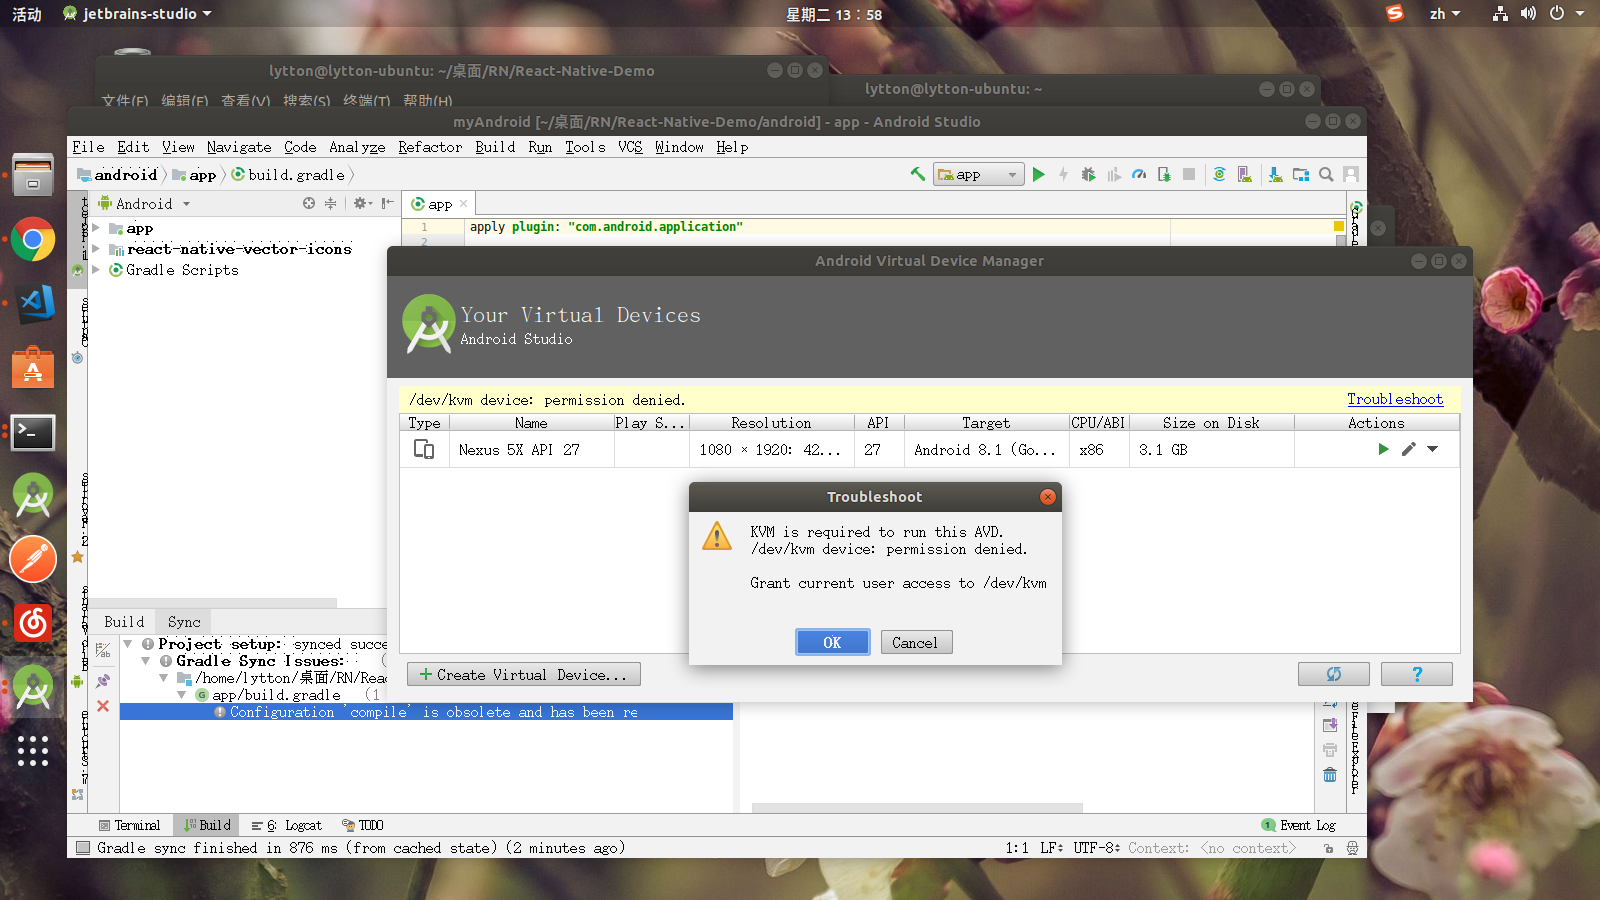Click the volume icon in system tray
1600x900 pixels.
1528,14
